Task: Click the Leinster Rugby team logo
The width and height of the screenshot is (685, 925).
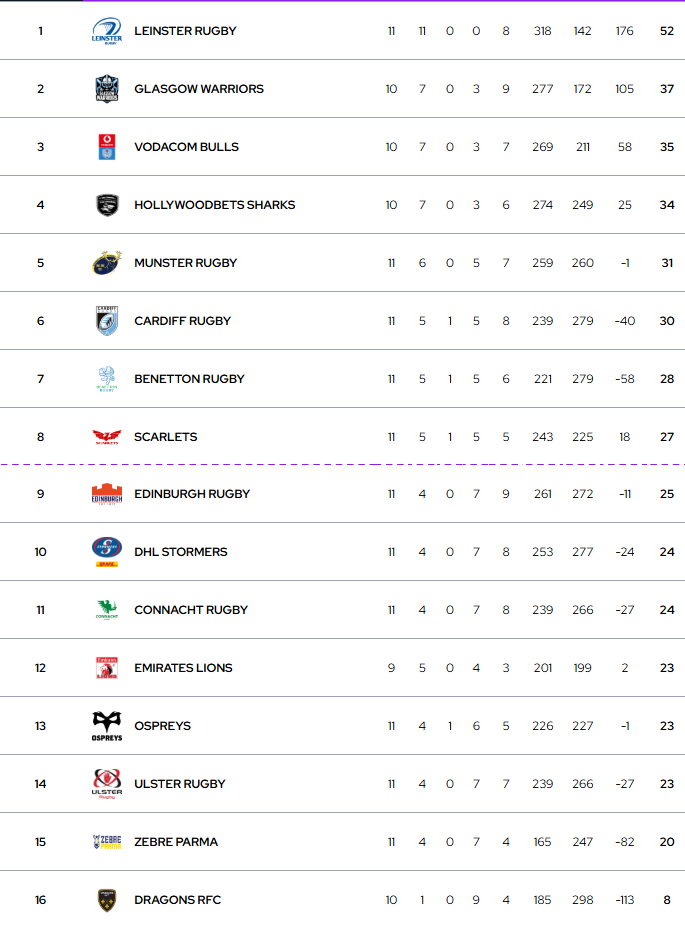Action: coord(107,31)
